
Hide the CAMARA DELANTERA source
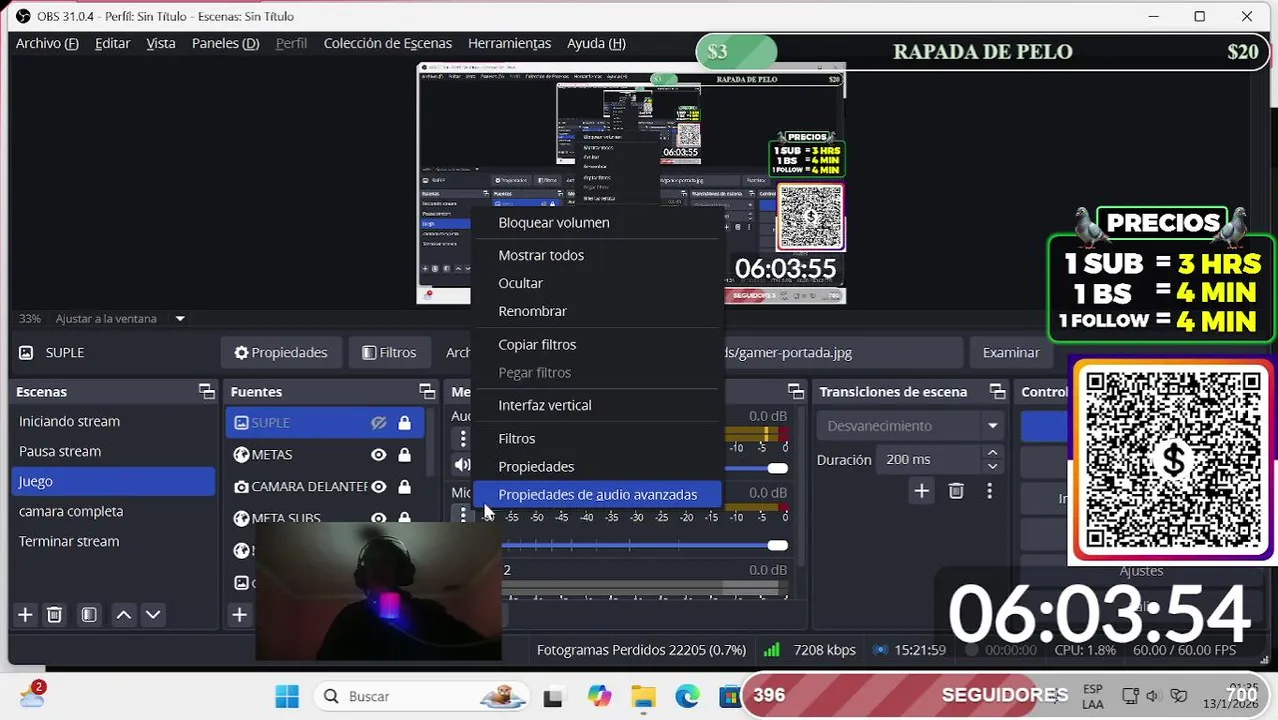pos(379,487)
